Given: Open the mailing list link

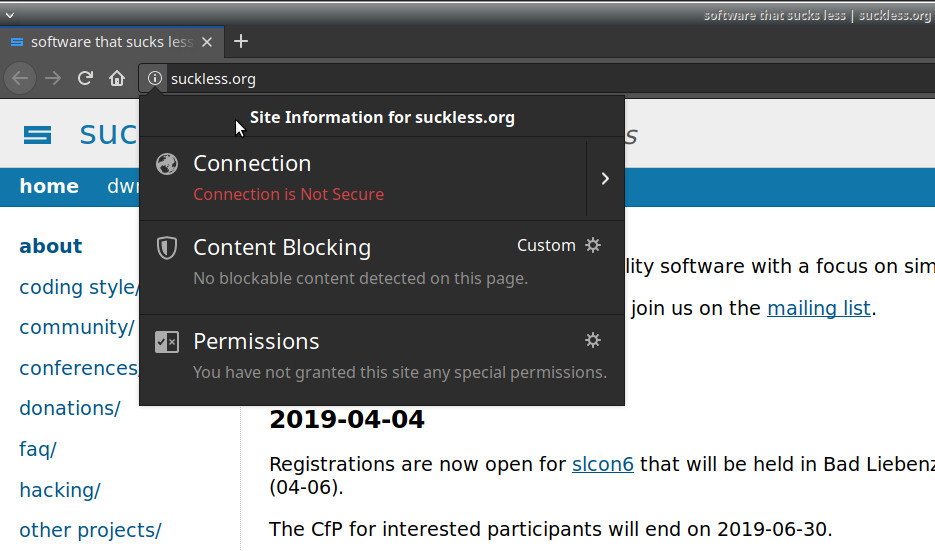Looking at the screenshot, I should pyautogui.click(x=818, y=308).
